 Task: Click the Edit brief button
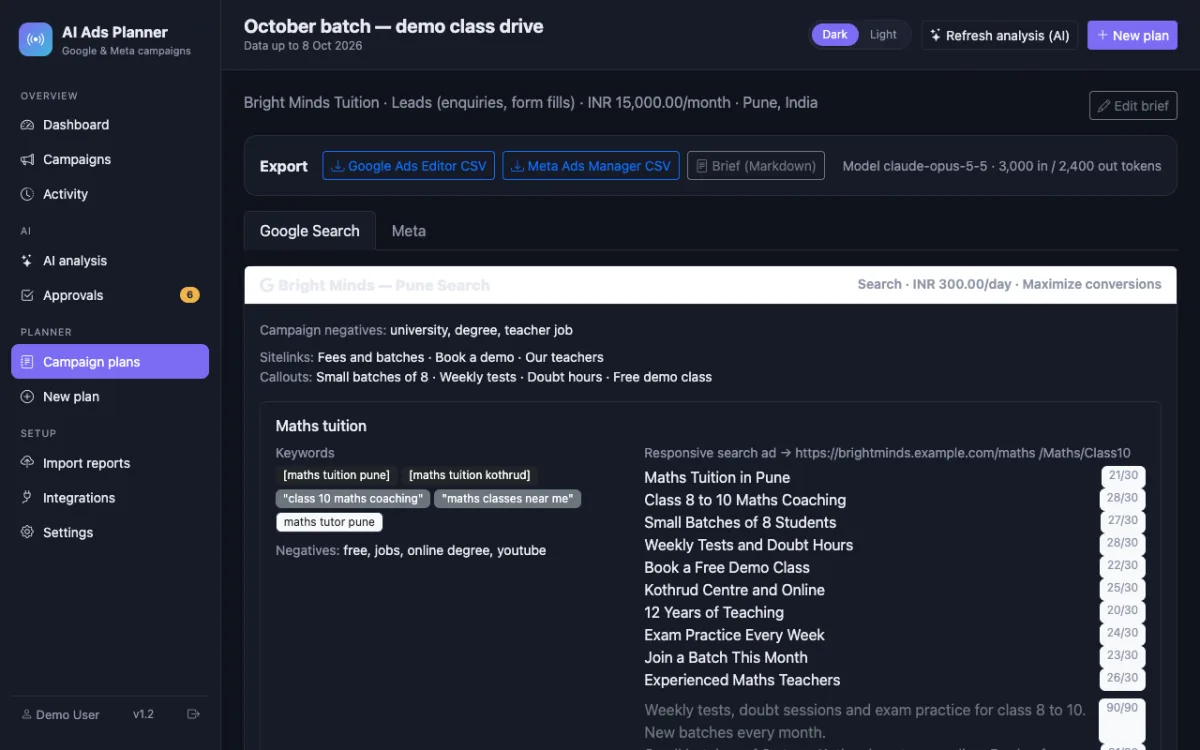click(x=1133, y=106)
